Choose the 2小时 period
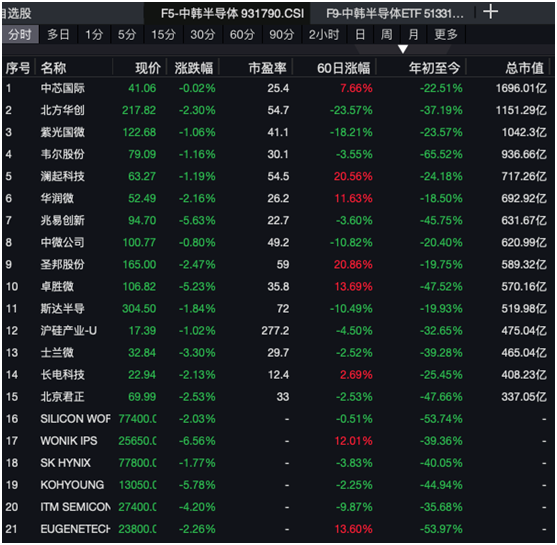The height and width of the screenshot is (545, 557). click(x=324, y=35)
